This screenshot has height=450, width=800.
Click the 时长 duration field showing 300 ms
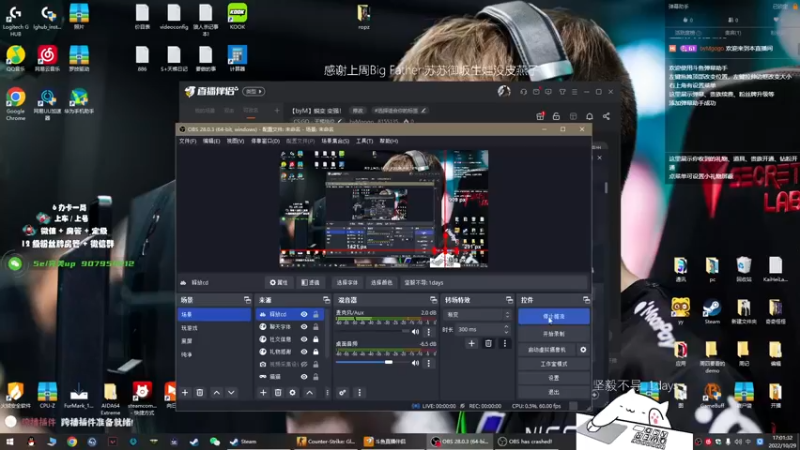tap(481, 330)
